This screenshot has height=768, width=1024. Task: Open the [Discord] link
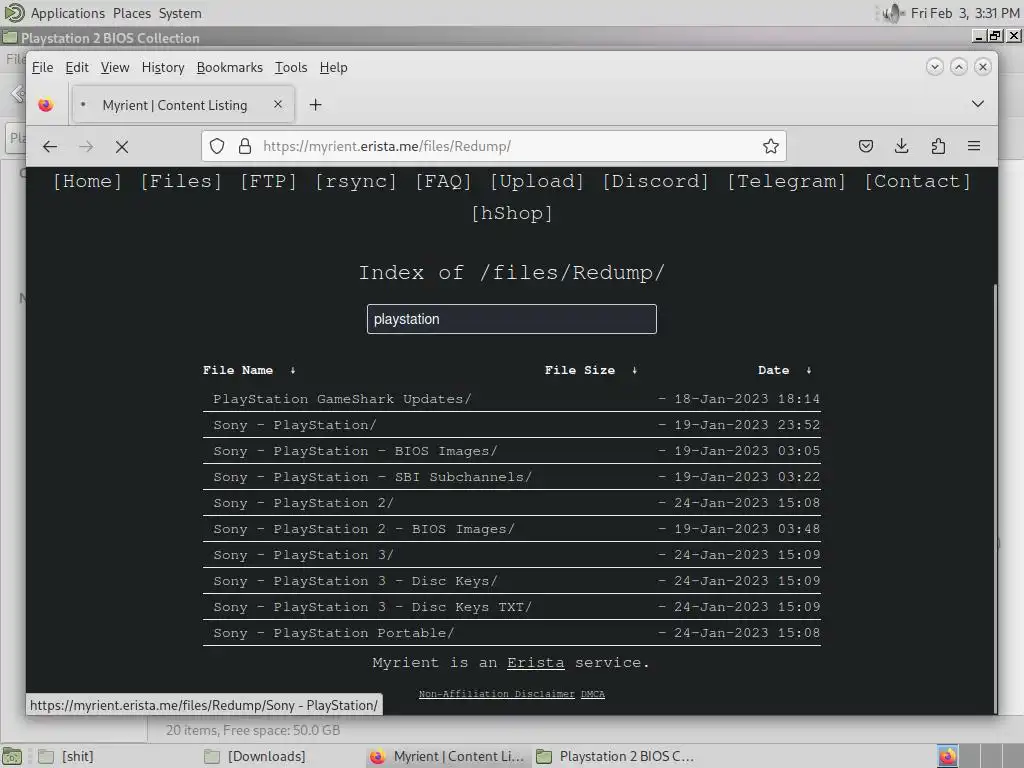pyautogui.click(x=656, y=182)
